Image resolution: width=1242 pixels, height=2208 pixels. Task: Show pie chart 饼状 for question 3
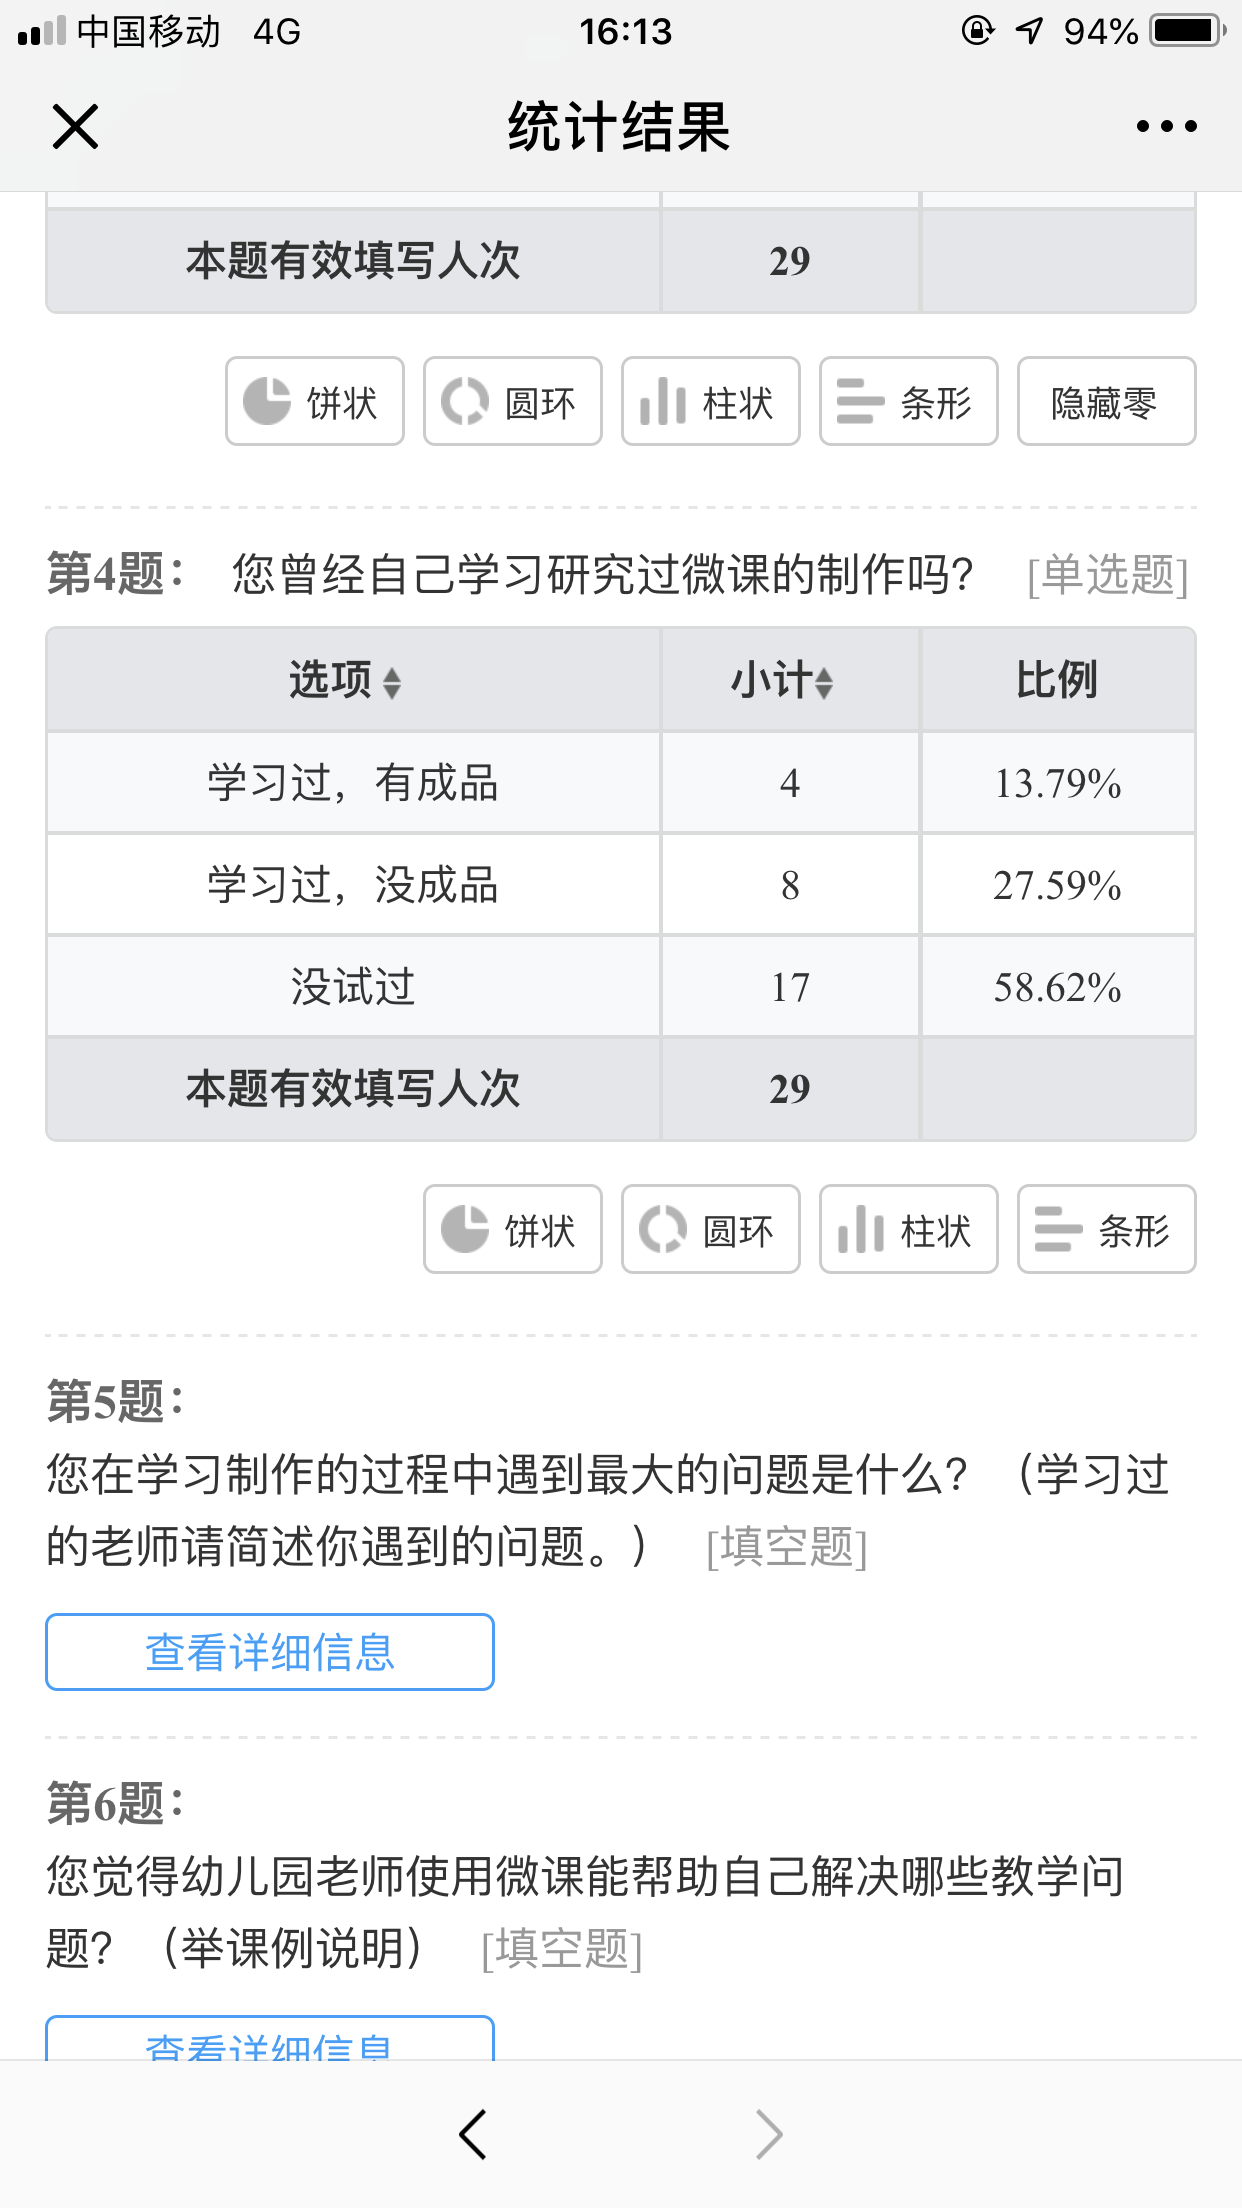click(315, 401)
